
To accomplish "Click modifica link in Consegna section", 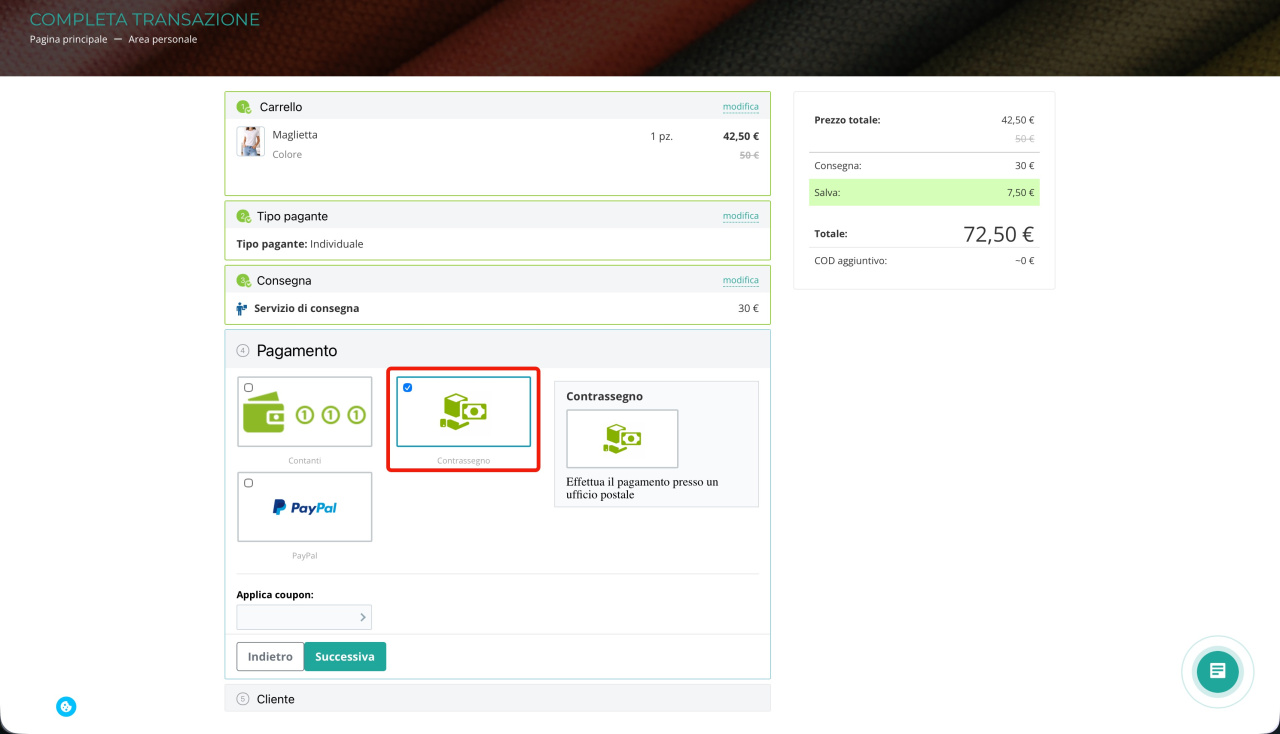I will click(x=741, y=281).
